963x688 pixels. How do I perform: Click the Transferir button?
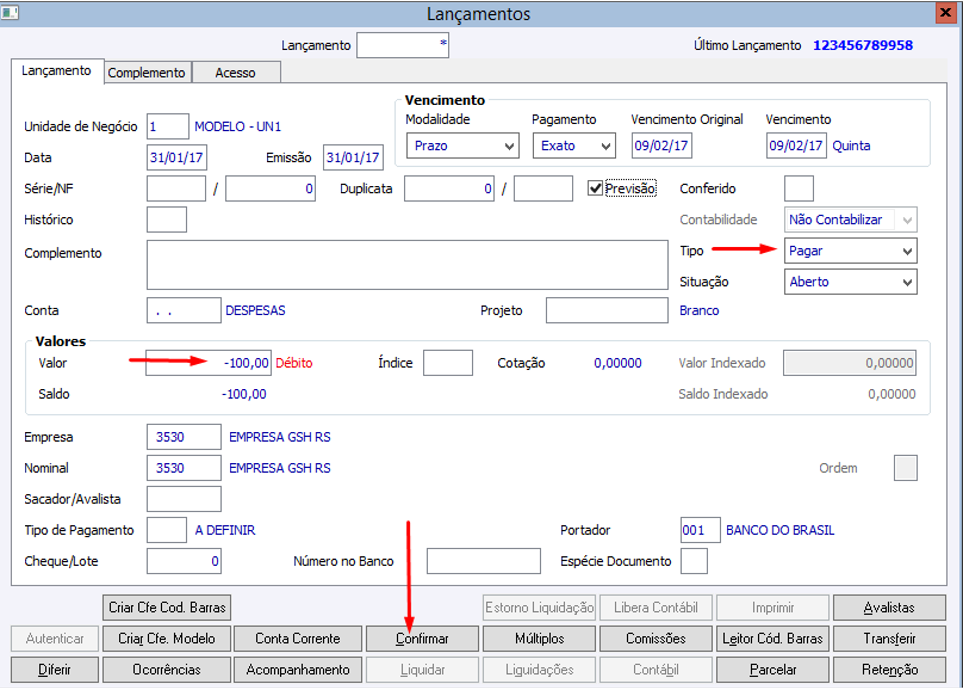coord(889,639)
